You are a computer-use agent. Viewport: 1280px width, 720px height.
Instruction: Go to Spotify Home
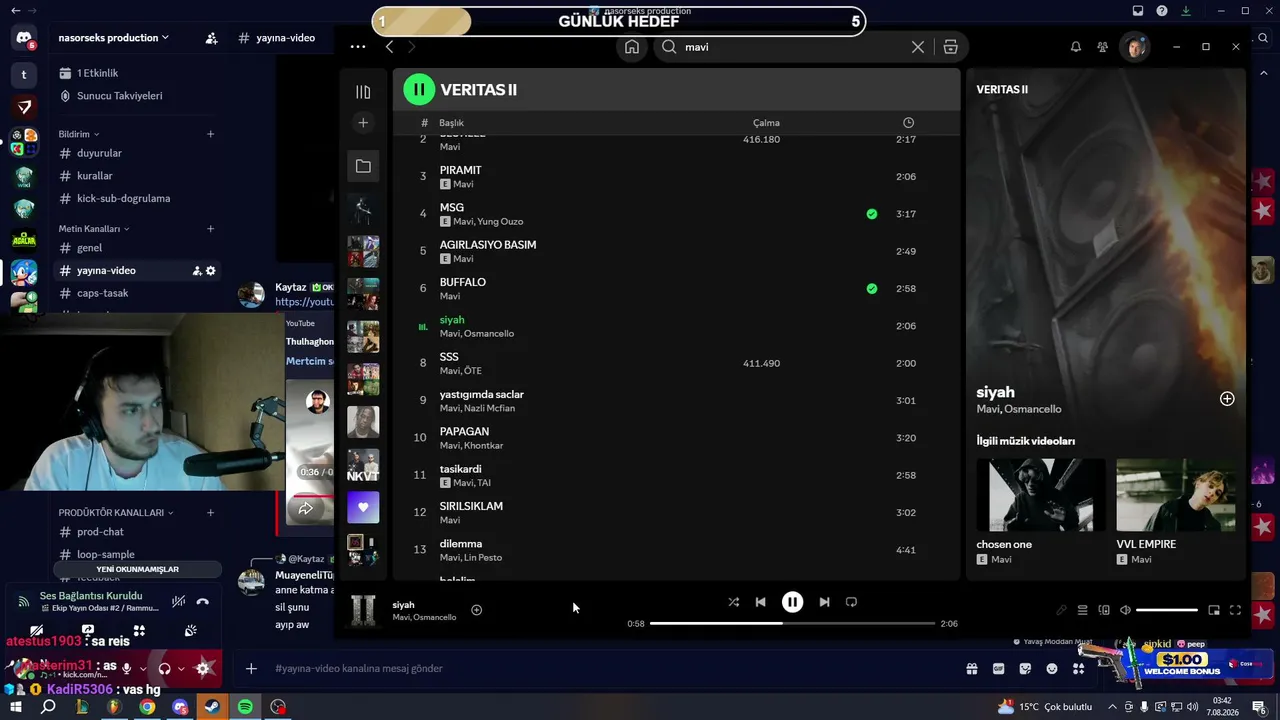pos(632,47)
